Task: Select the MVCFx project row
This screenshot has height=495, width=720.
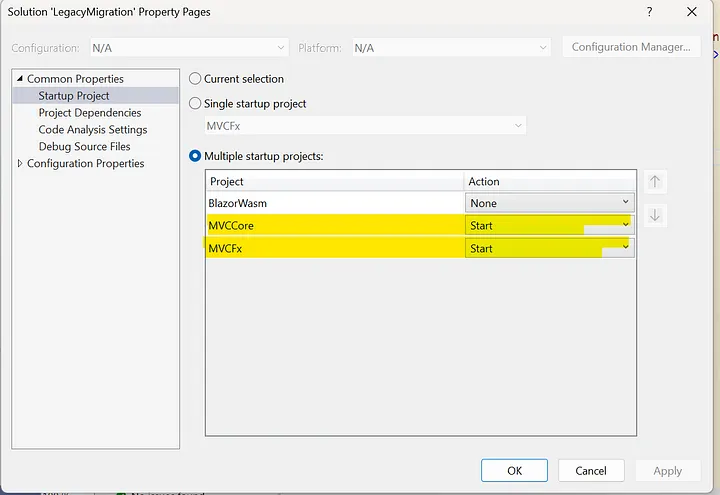Action: (x=335, y=248)
